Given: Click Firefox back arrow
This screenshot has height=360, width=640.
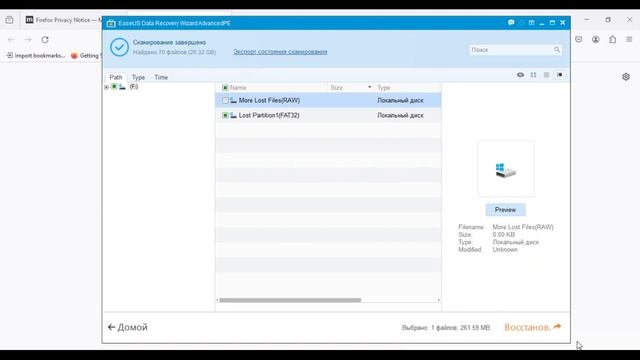Looking at the screenshot, I should 11,40.
